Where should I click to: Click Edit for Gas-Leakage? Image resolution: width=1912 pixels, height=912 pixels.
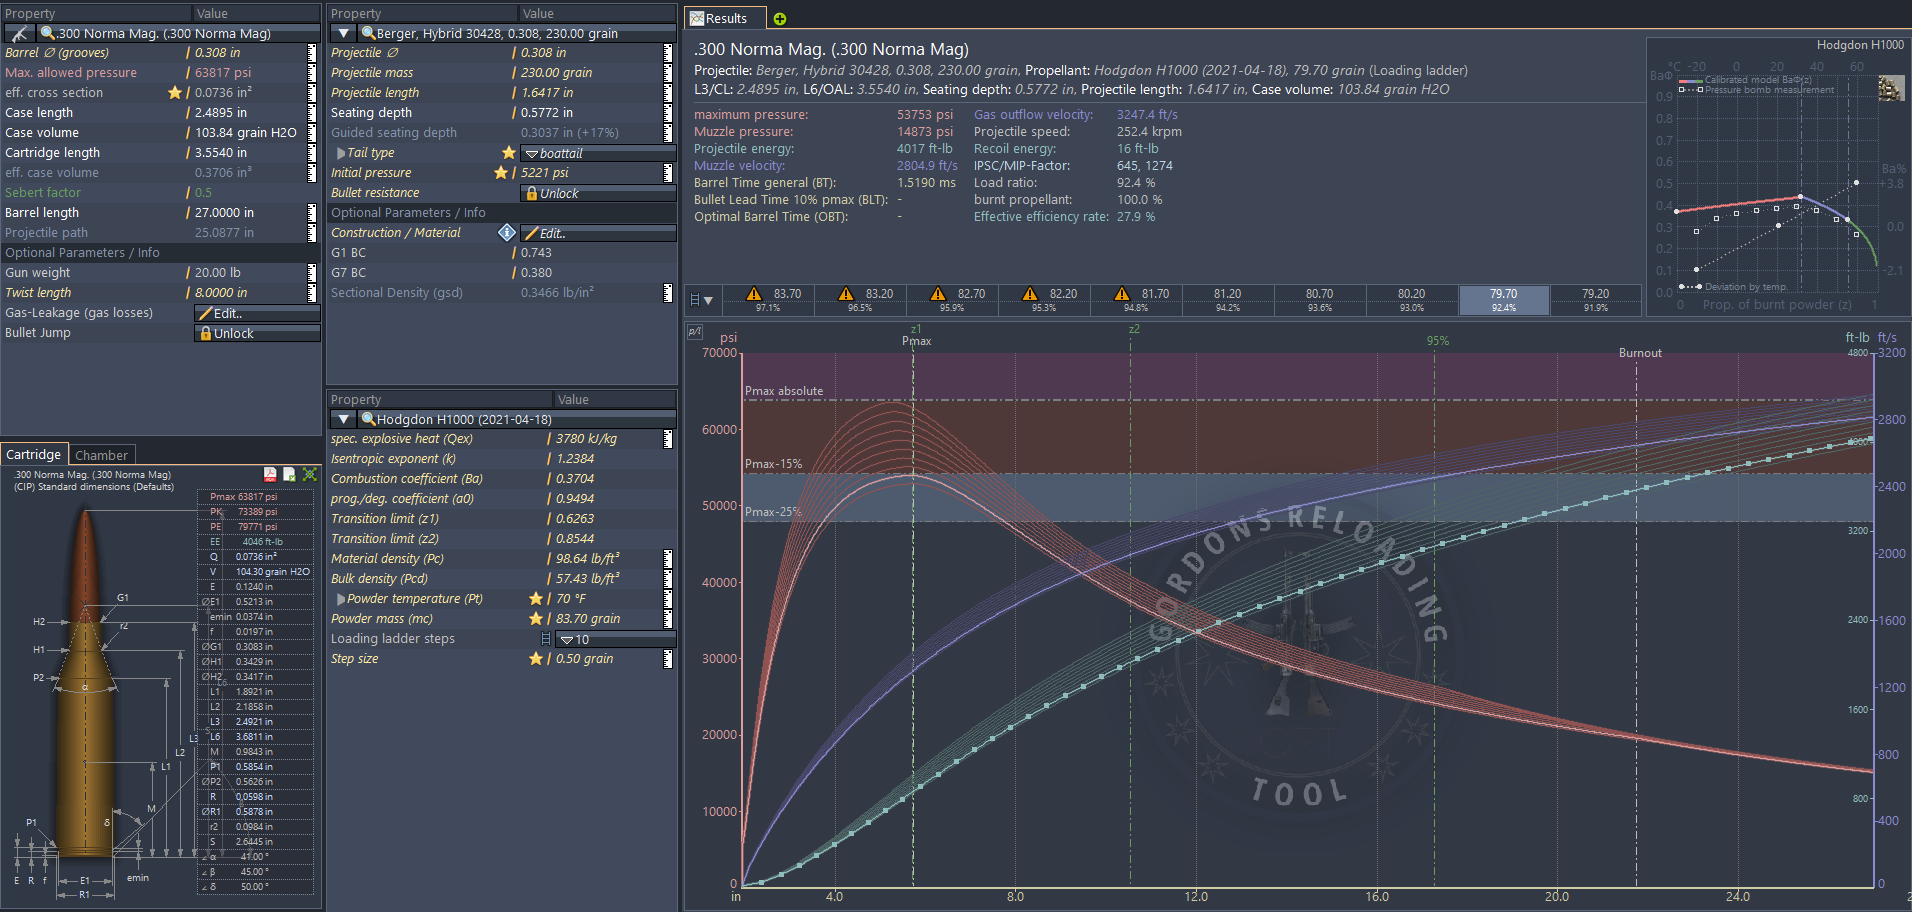click(257, 313)
